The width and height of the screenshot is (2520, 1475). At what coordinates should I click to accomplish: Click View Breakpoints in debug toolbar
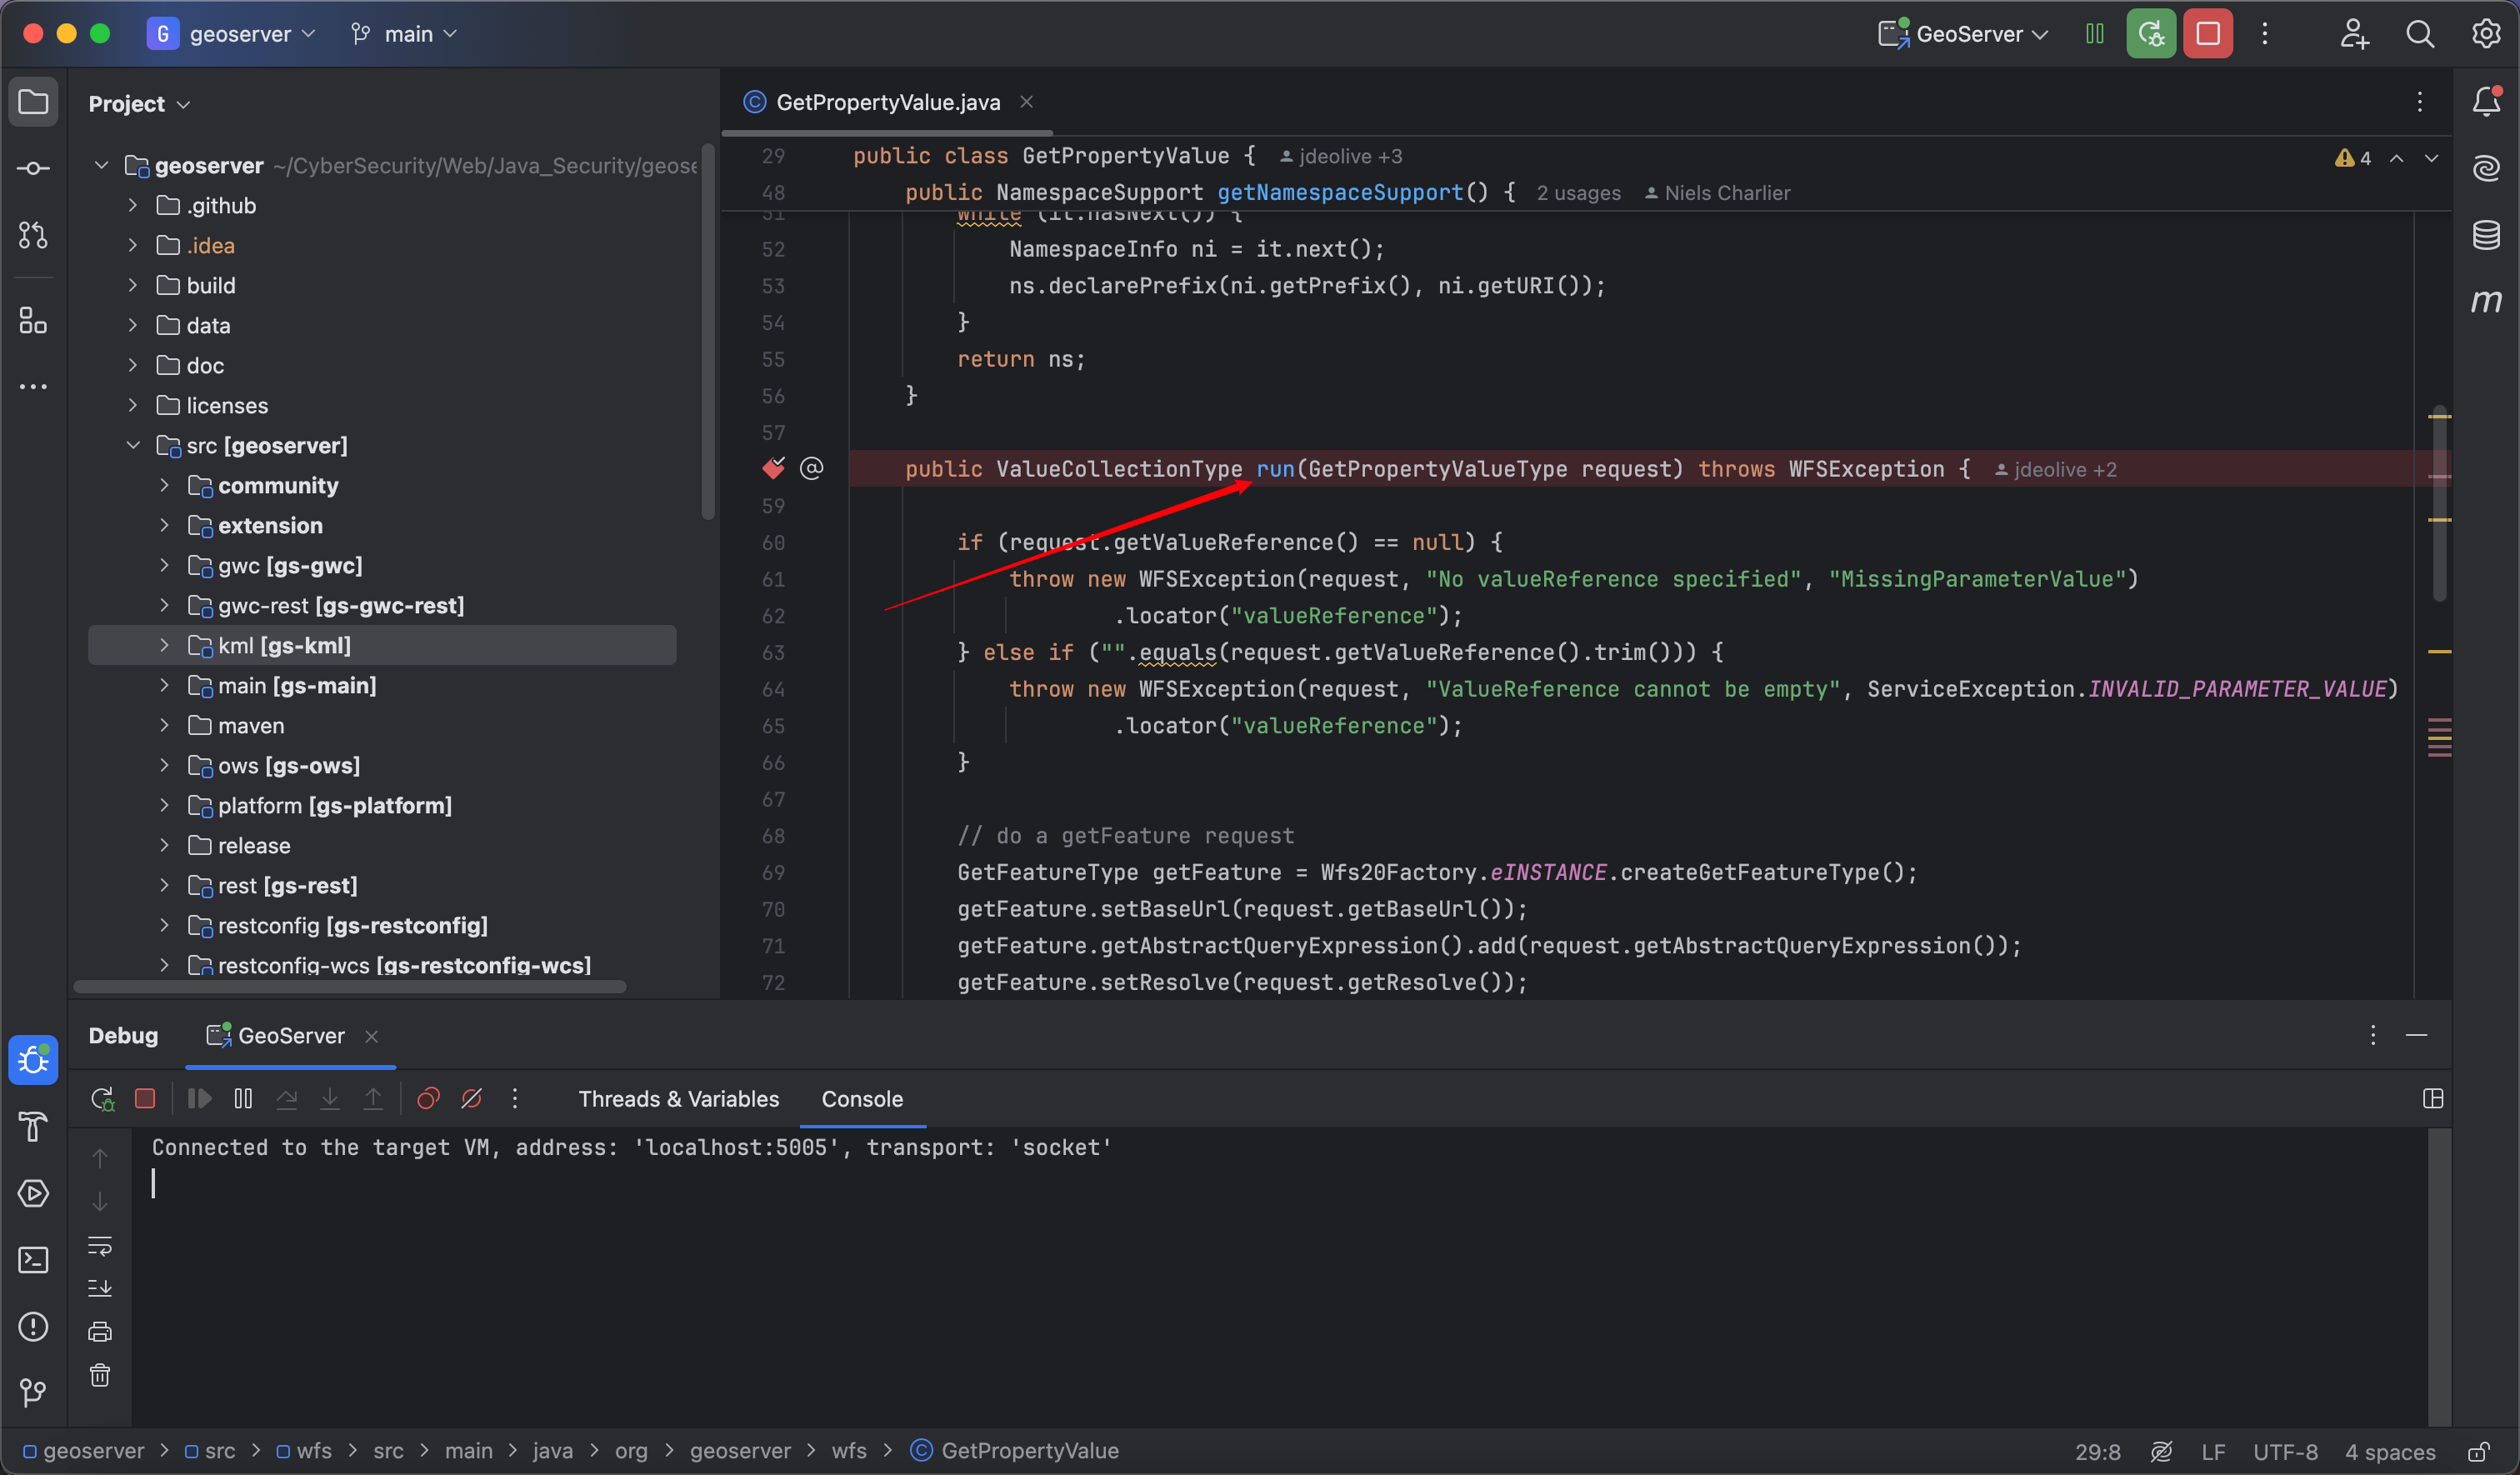428,1099
